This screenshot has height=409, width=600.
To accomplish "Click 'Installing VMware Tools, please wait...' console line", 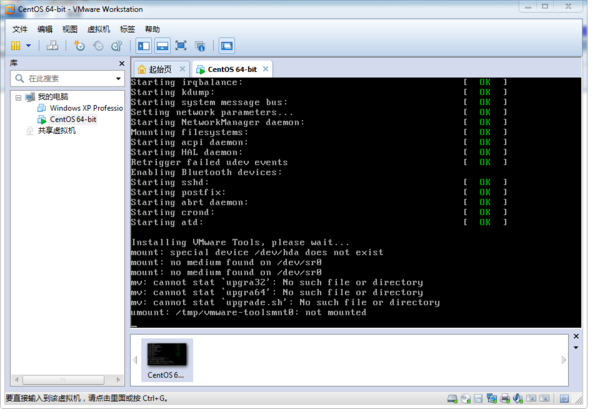I will pyautogui.click(x=240, y=243).
